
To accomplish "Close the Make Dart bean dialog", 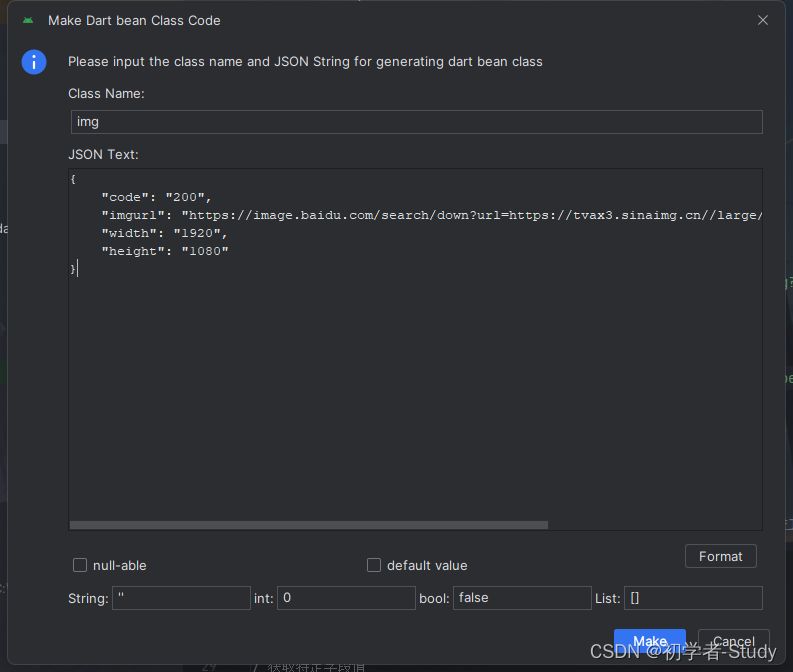I will pyautogui.click(x=763, y=20).
